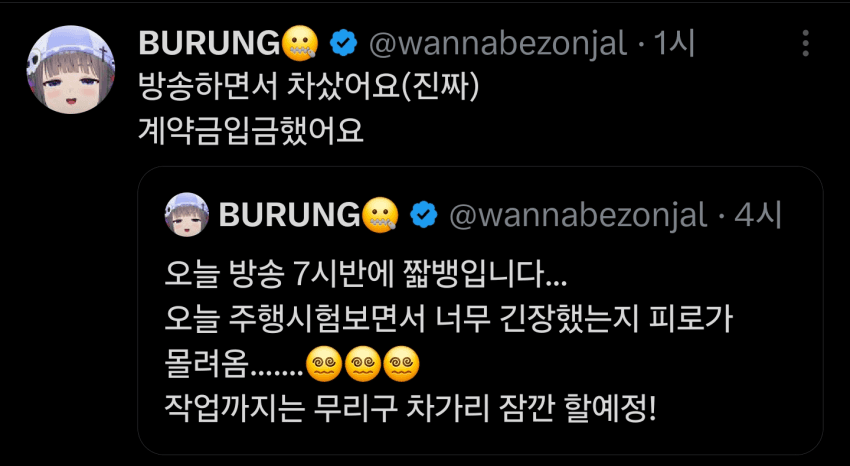Click the 4시 timestamp of quoted tweet
850x466 pixels.
pos(758,215)
